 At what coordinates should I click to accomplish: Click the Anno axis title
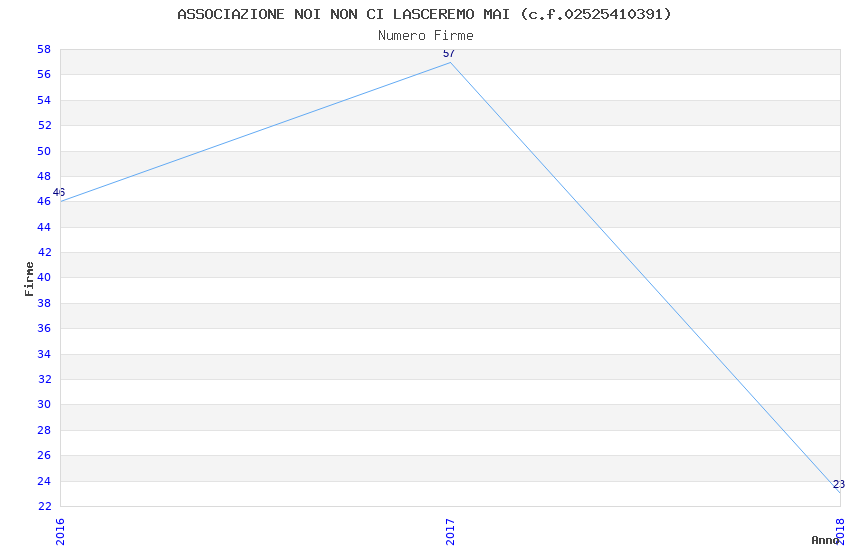(825, 540)
